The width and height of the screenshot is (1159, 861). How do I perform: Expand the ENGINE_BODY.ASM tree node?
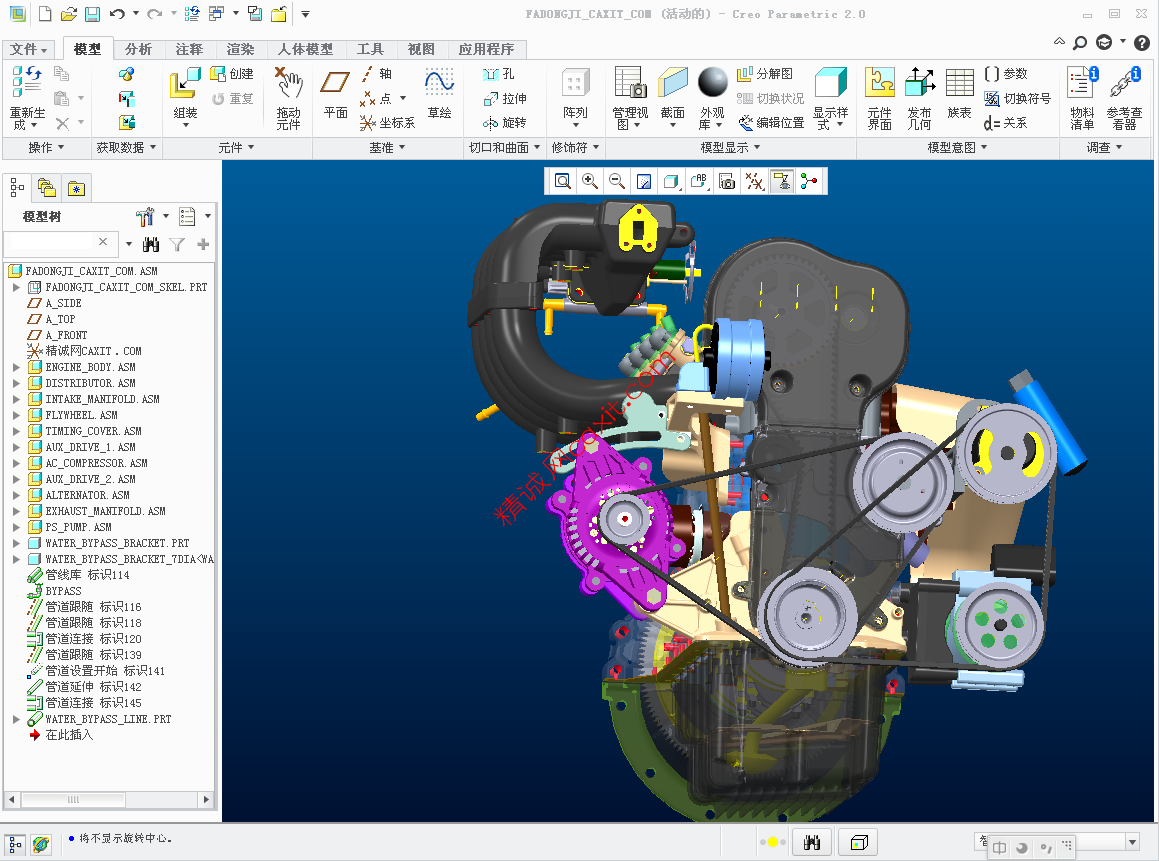16,367
